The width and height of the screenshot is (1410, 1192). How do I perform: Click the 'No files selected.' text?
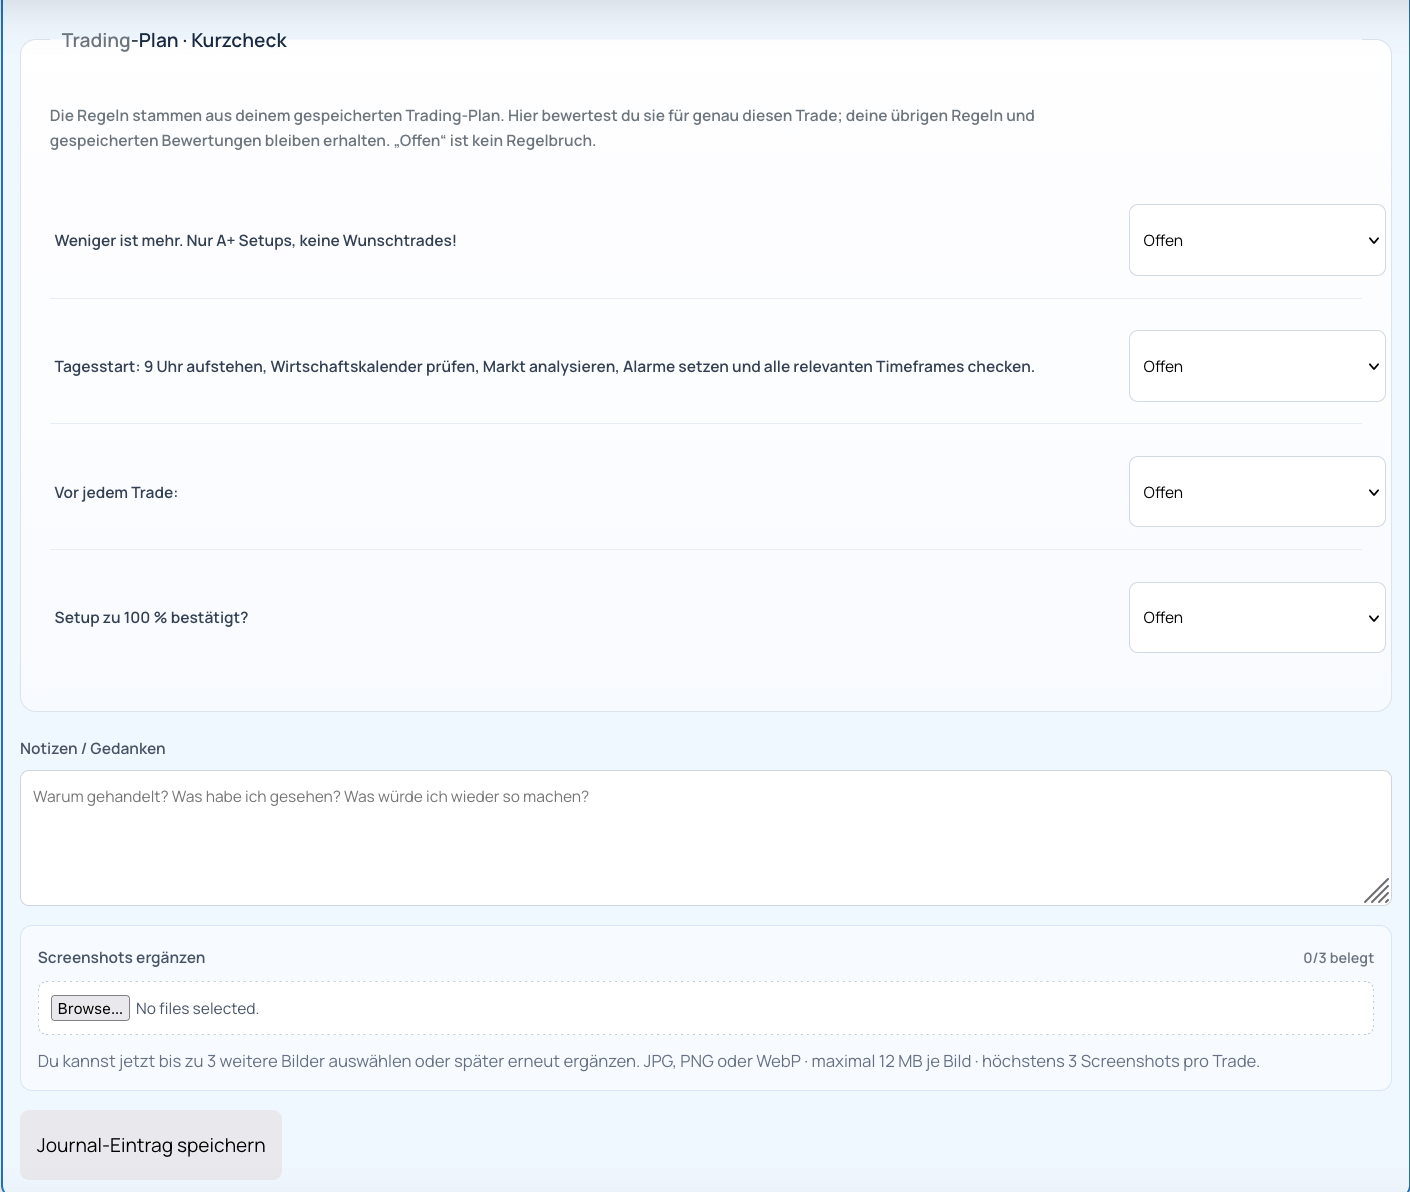pyautogui.click(x=197, y=1008)
